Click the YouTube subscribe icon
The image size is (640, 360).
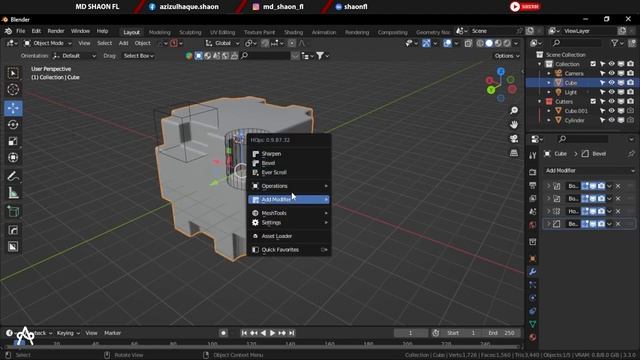525,7
